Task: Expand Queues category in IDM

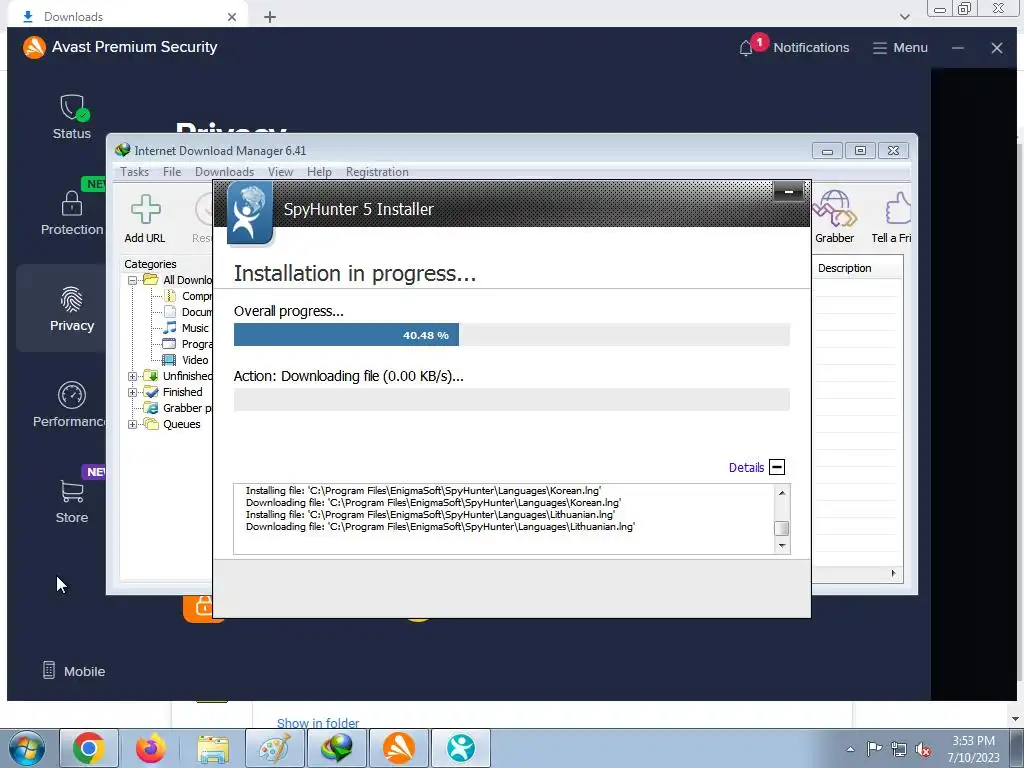Action: (x=133, y=424)
